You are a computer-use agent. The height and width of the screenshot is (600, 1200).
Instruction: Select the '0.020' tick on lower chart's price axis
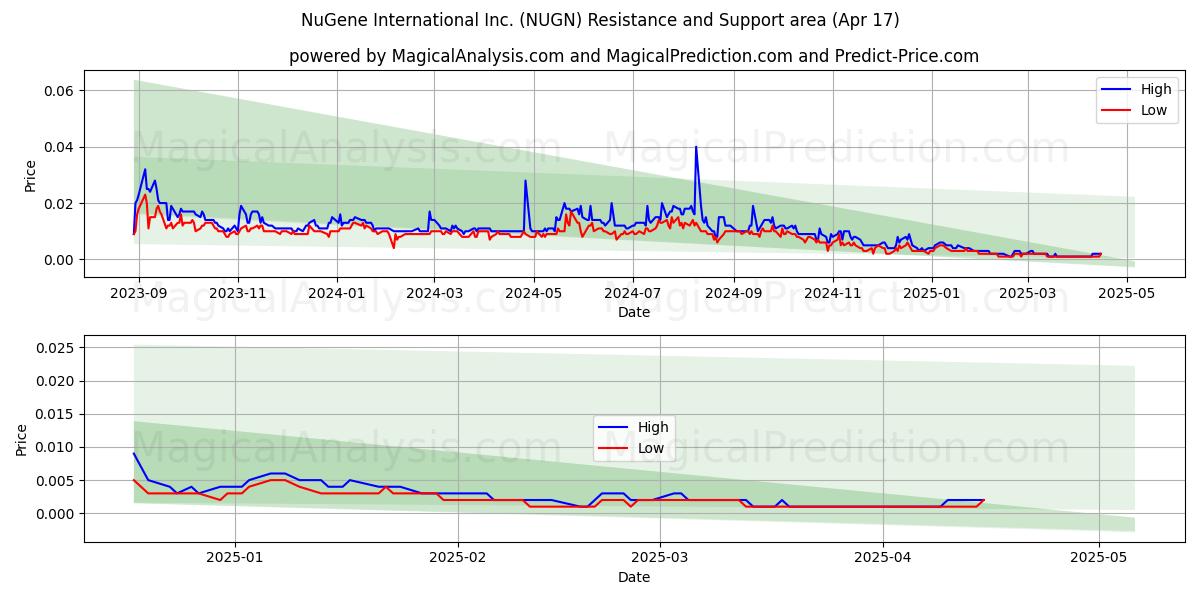[54, 381]
